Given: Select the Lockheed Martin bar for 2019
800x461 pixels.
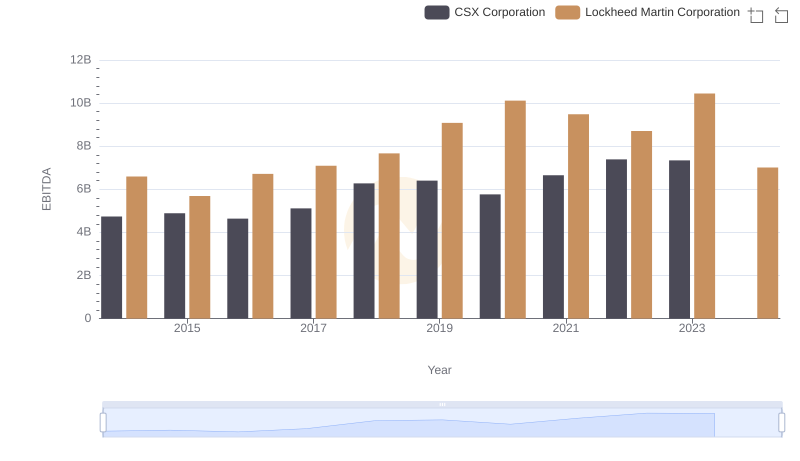Looking at the screenshot, I should click(x=452, y=221).
